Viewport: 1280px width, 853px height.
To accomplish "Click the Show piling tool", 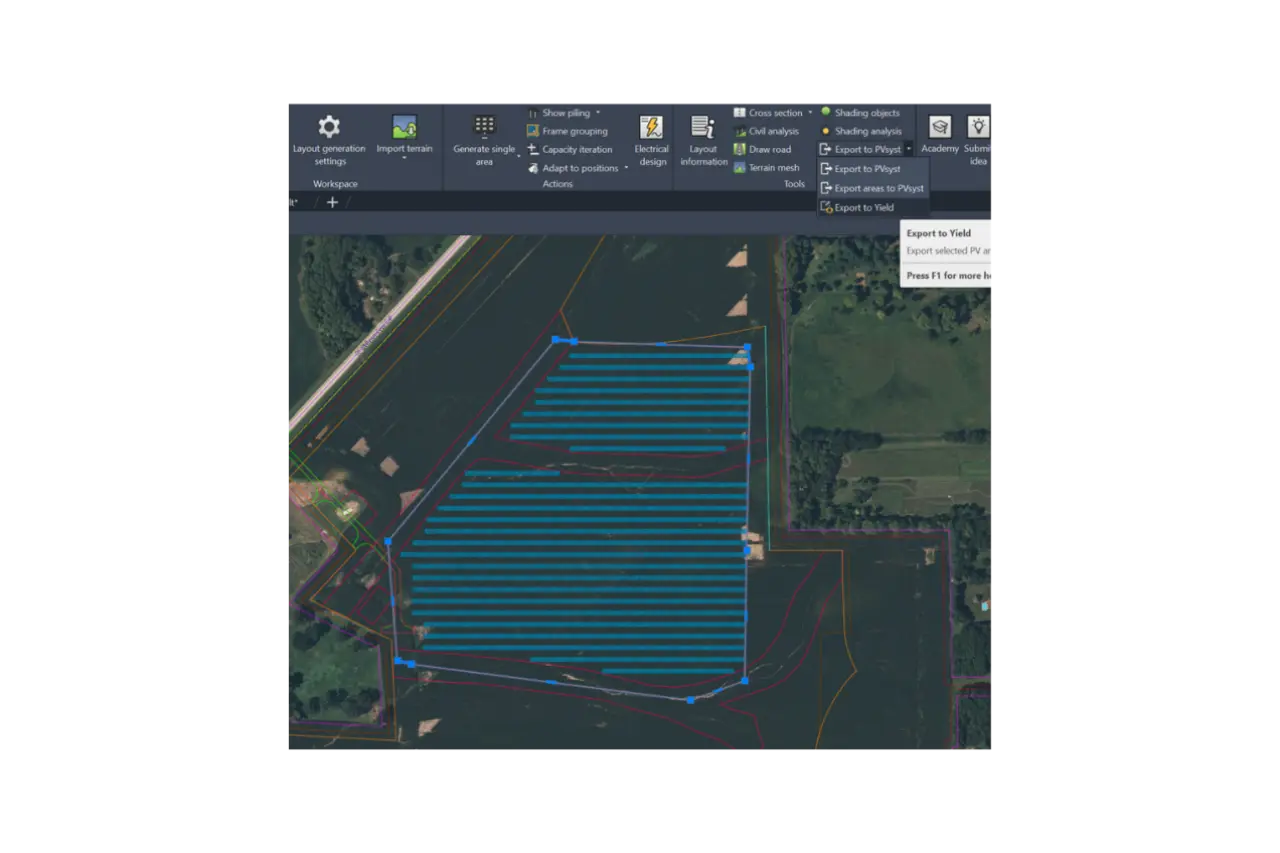I will click(559, 113).
